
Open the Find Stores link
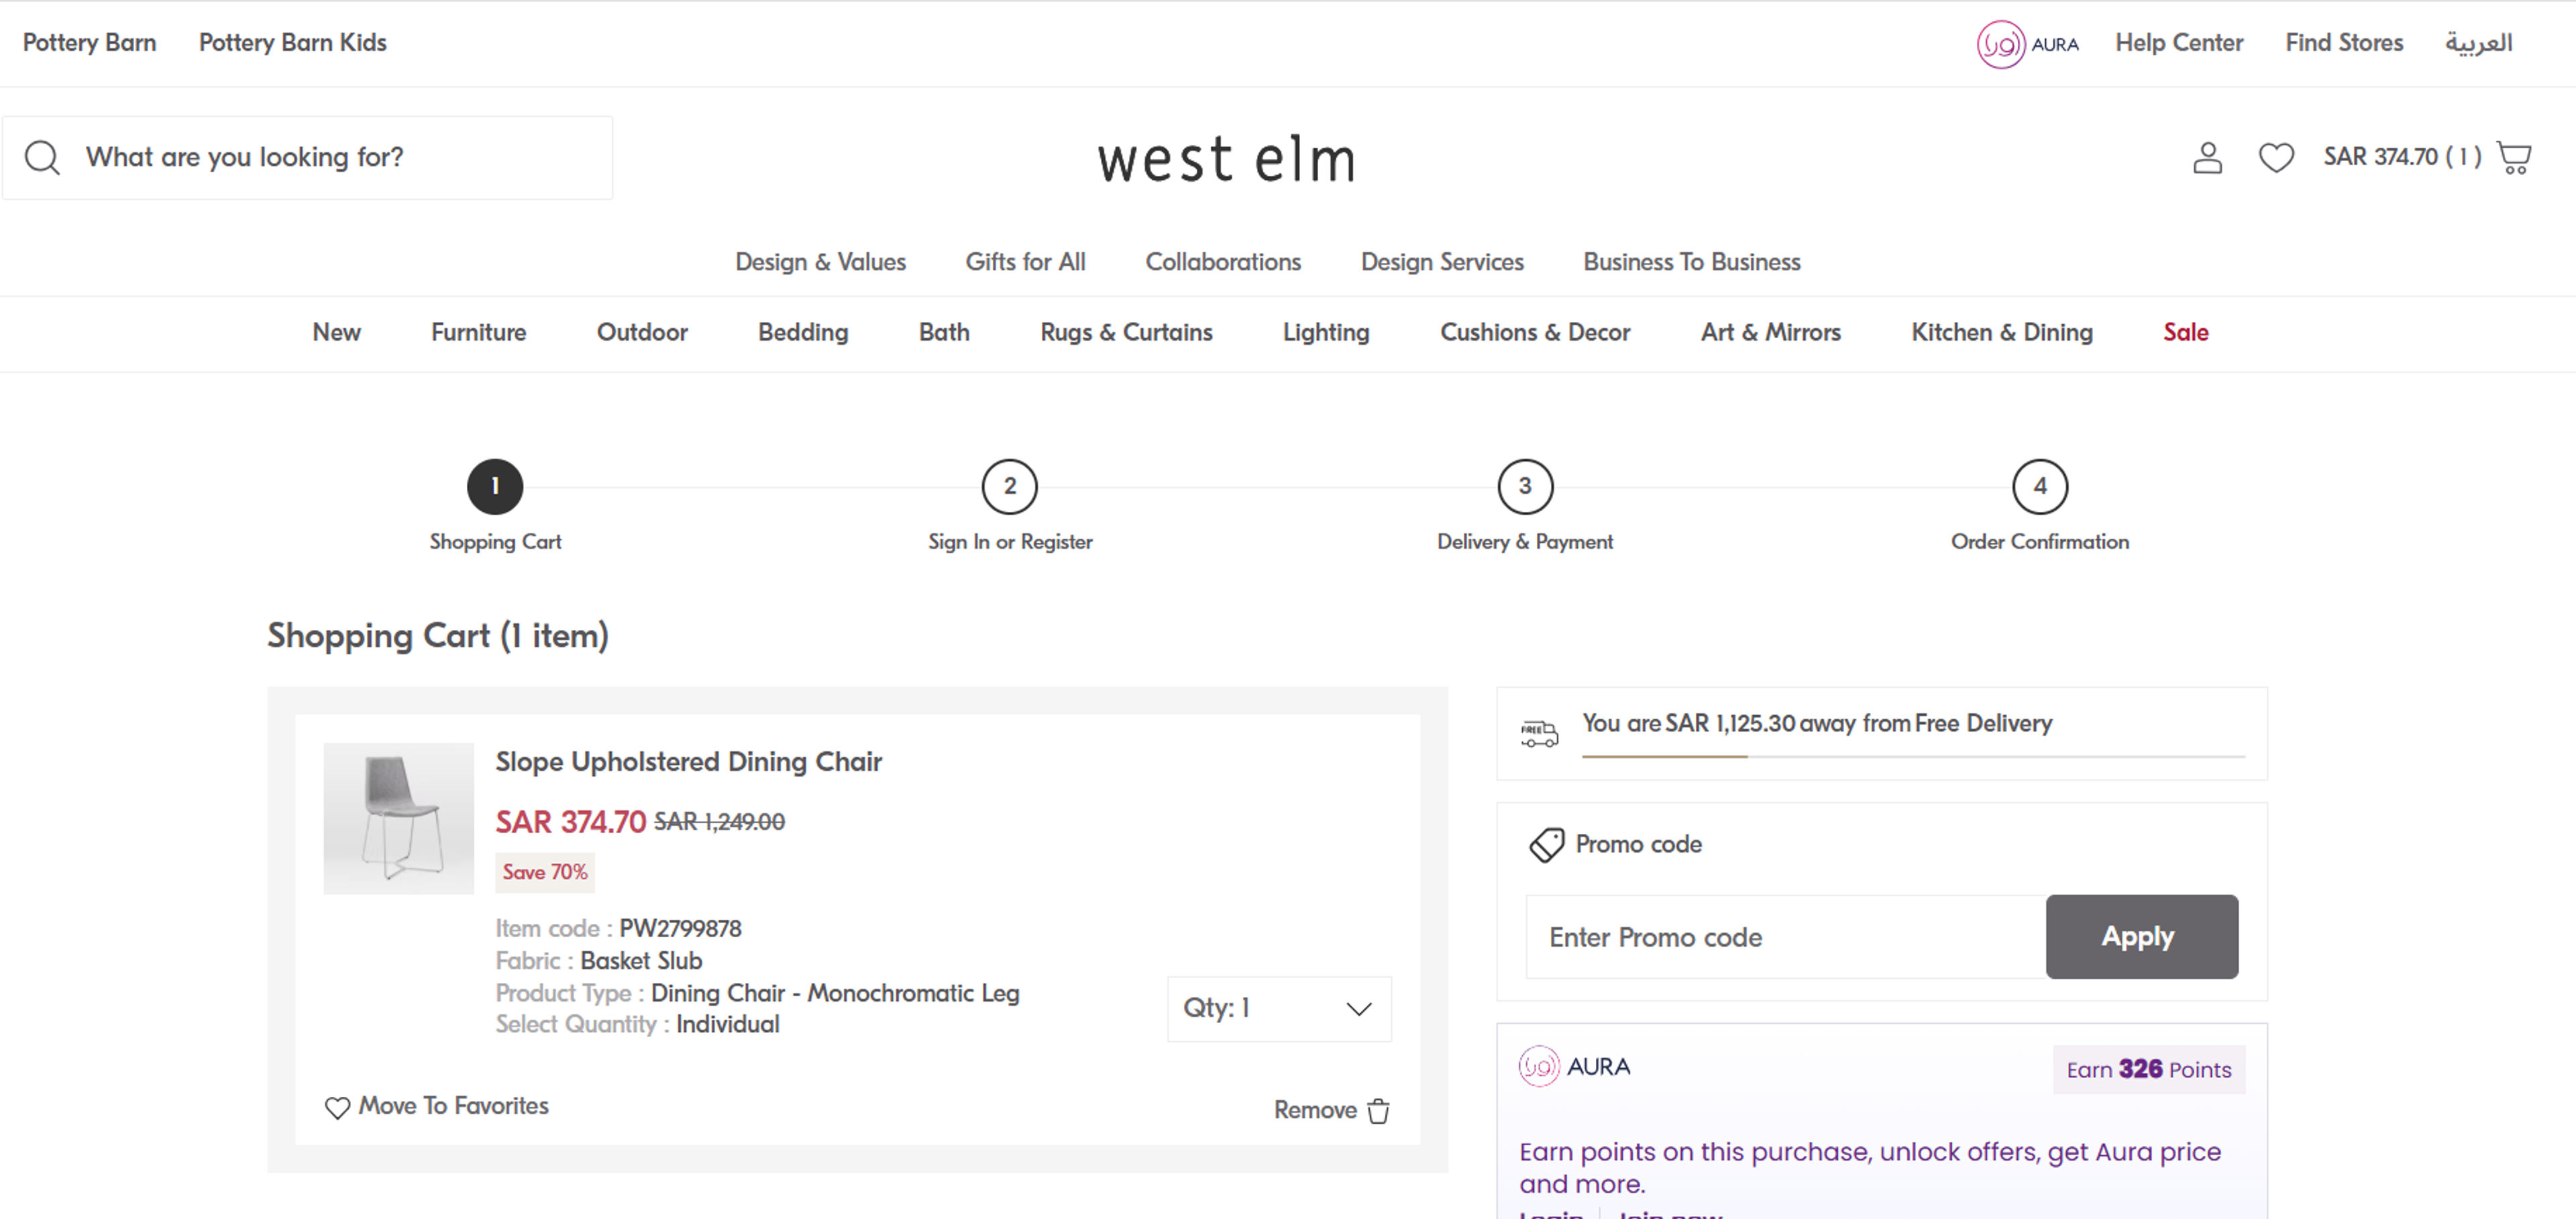click(x=2344, y=43)
